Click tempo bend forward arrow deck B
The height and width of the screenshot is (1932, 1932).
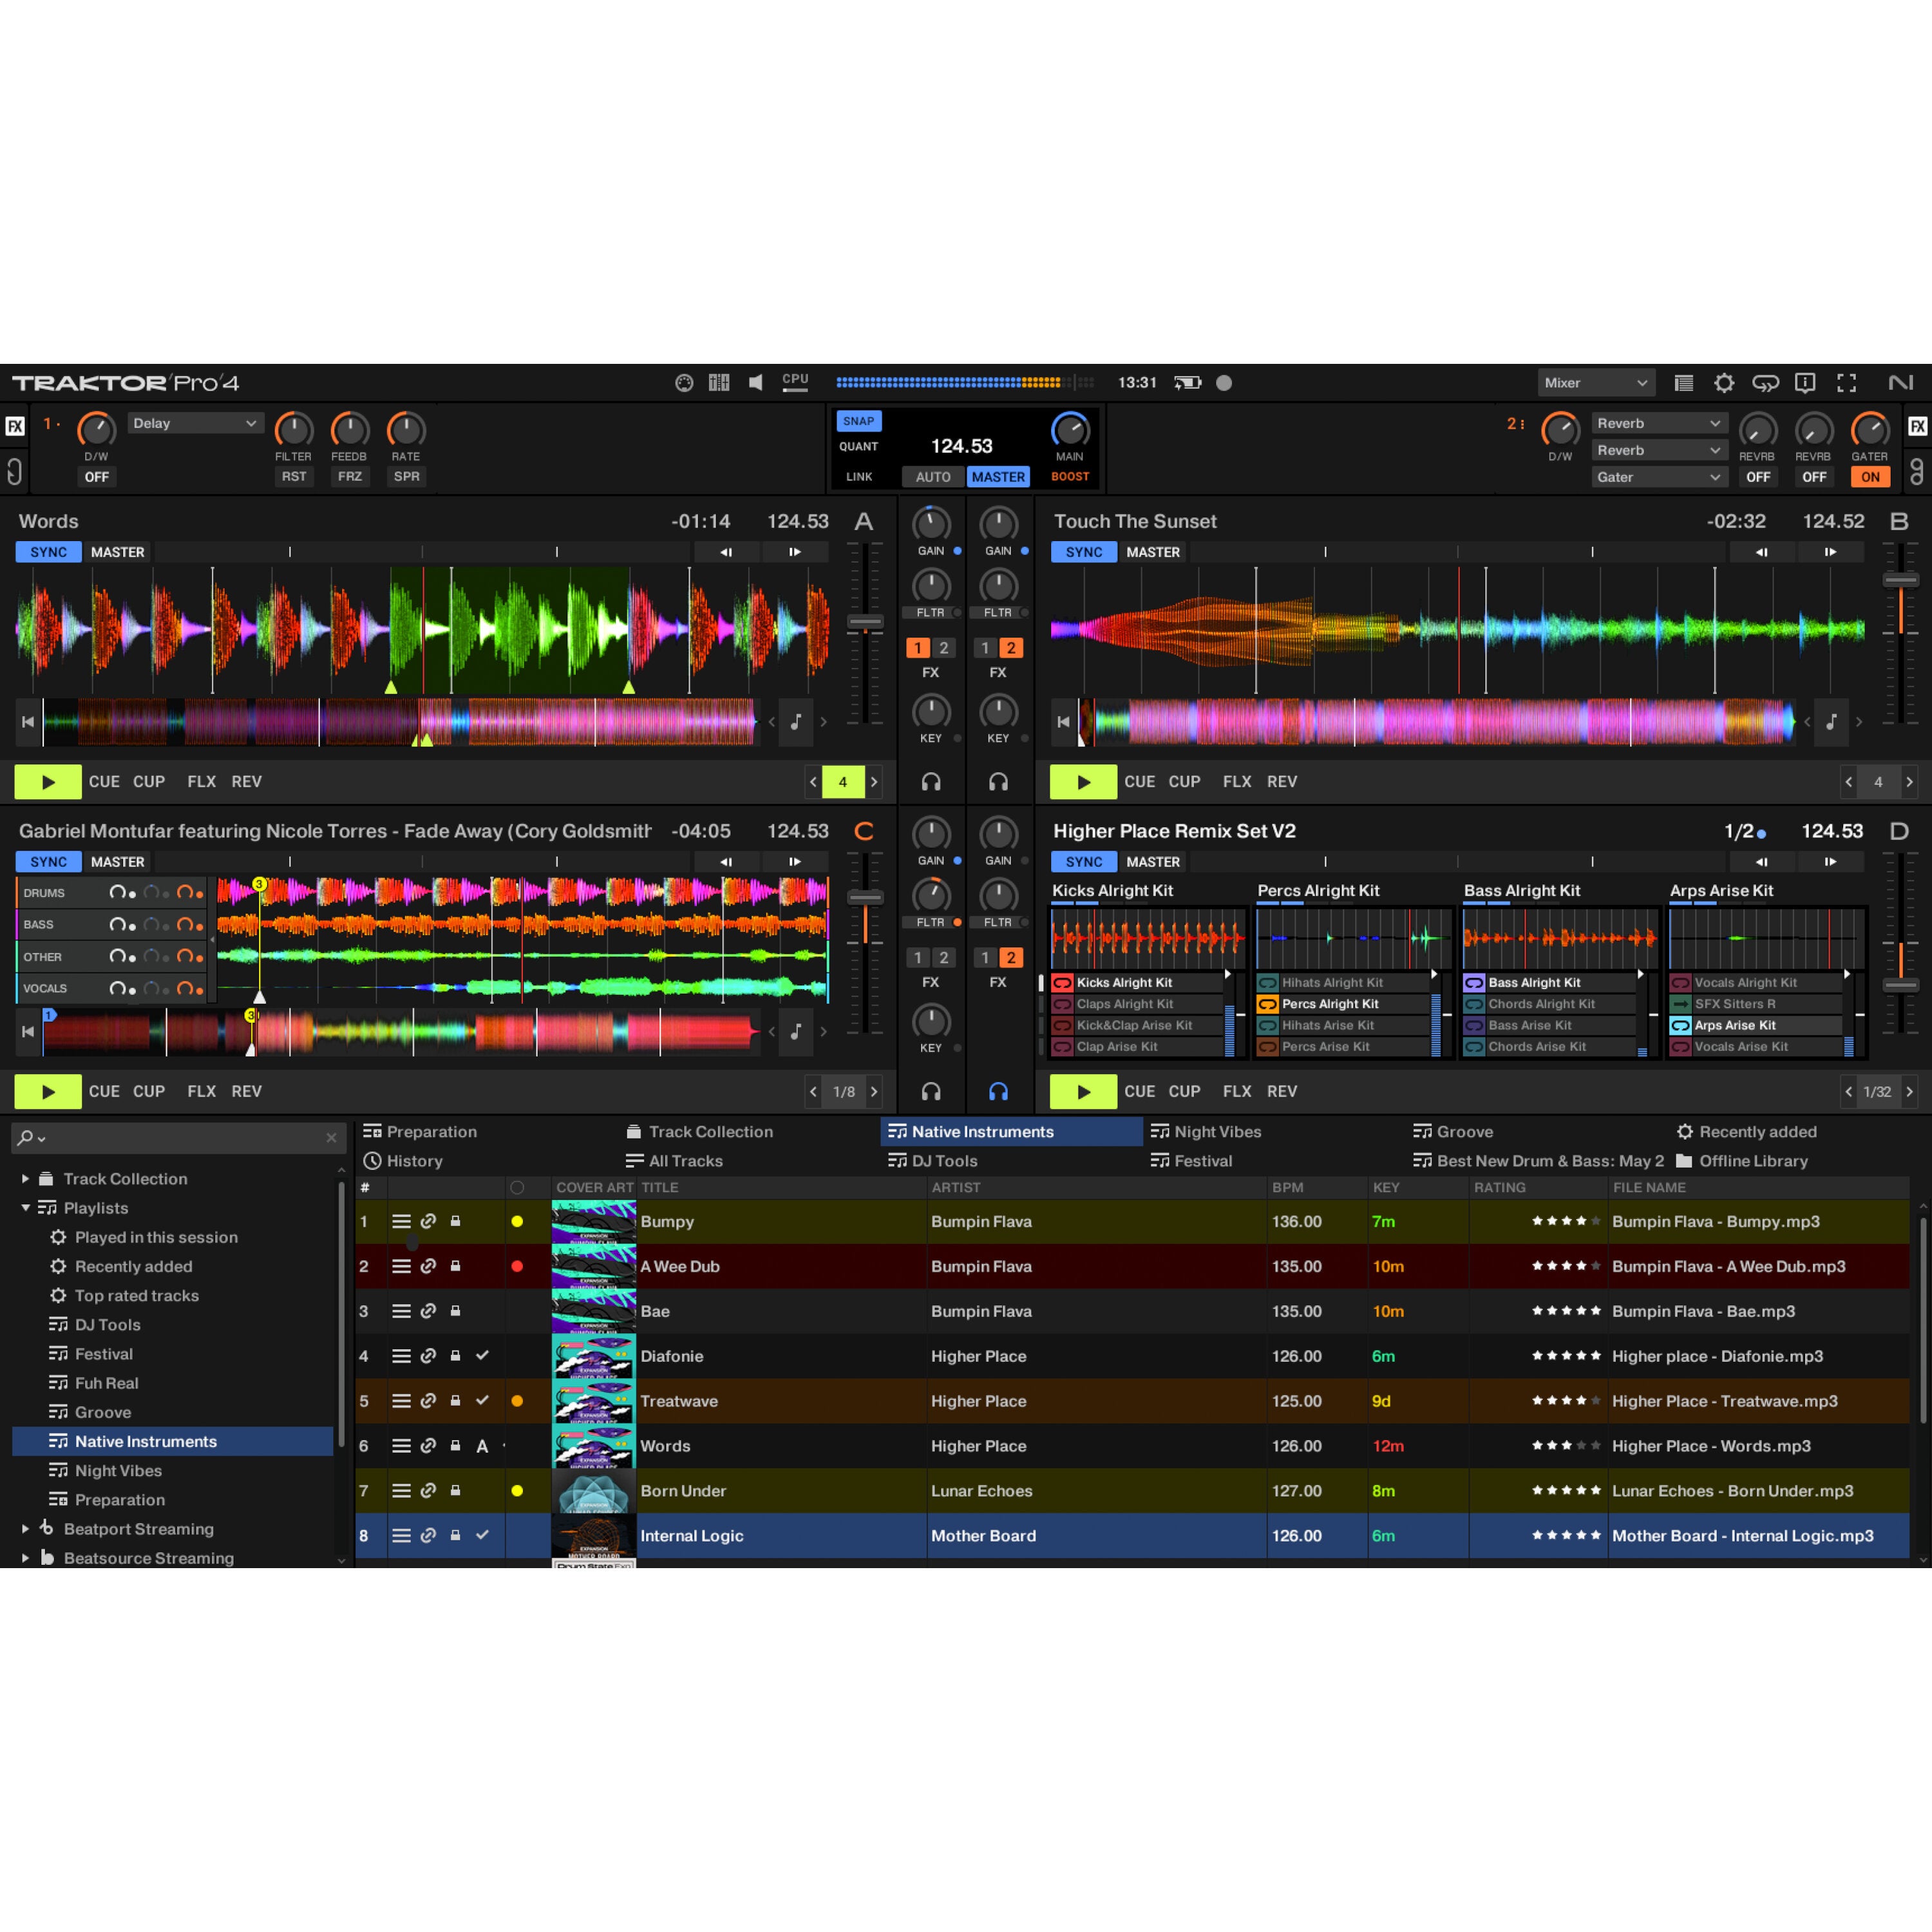pyautogui.click(x=1830, y=552)
